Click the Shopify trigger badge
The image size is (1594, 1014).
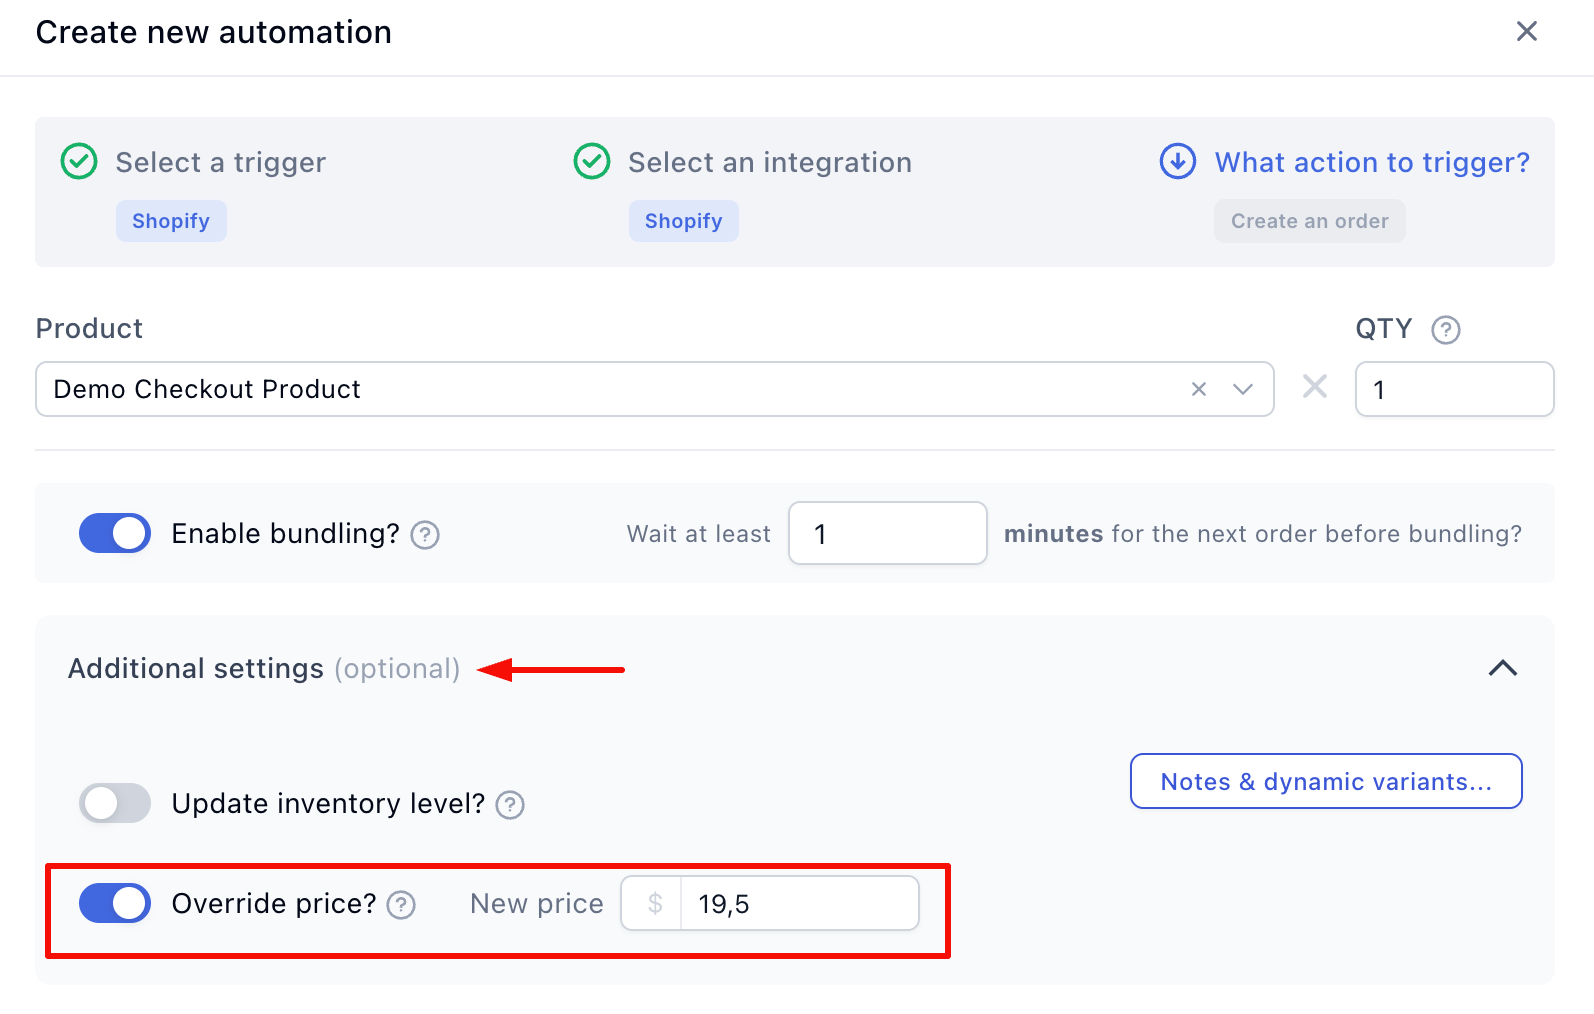171,221
